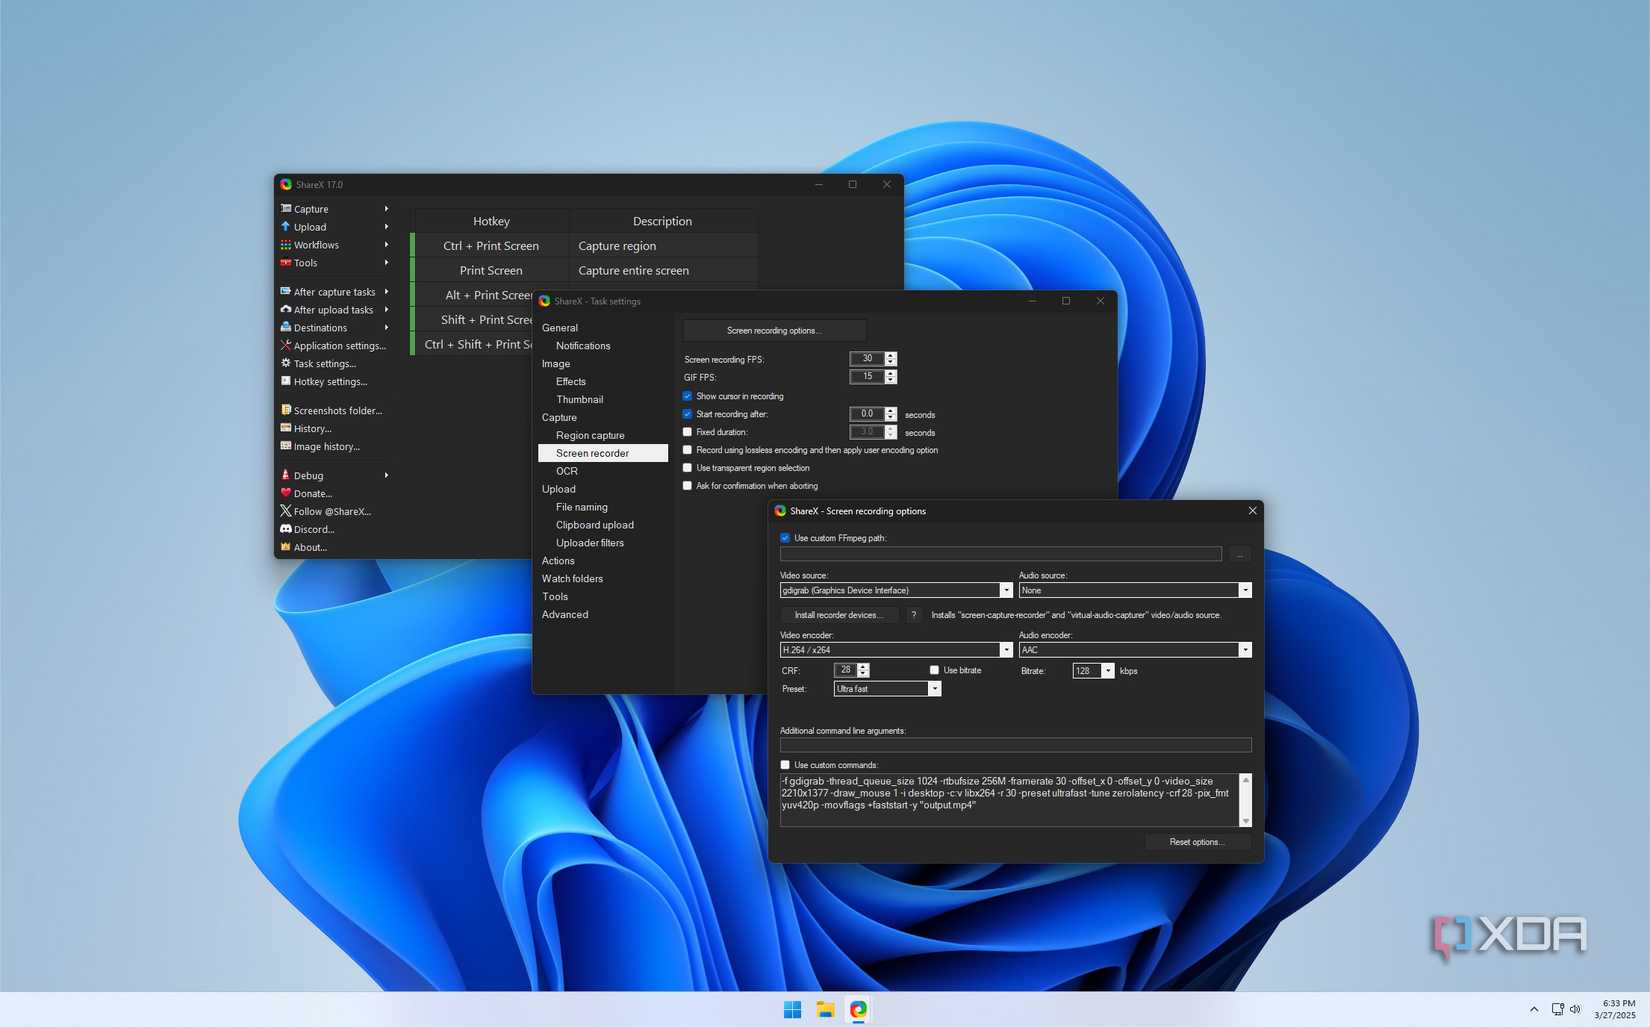
Task: Open the Capture menu icon in ShareX
Action: point(286,209)
